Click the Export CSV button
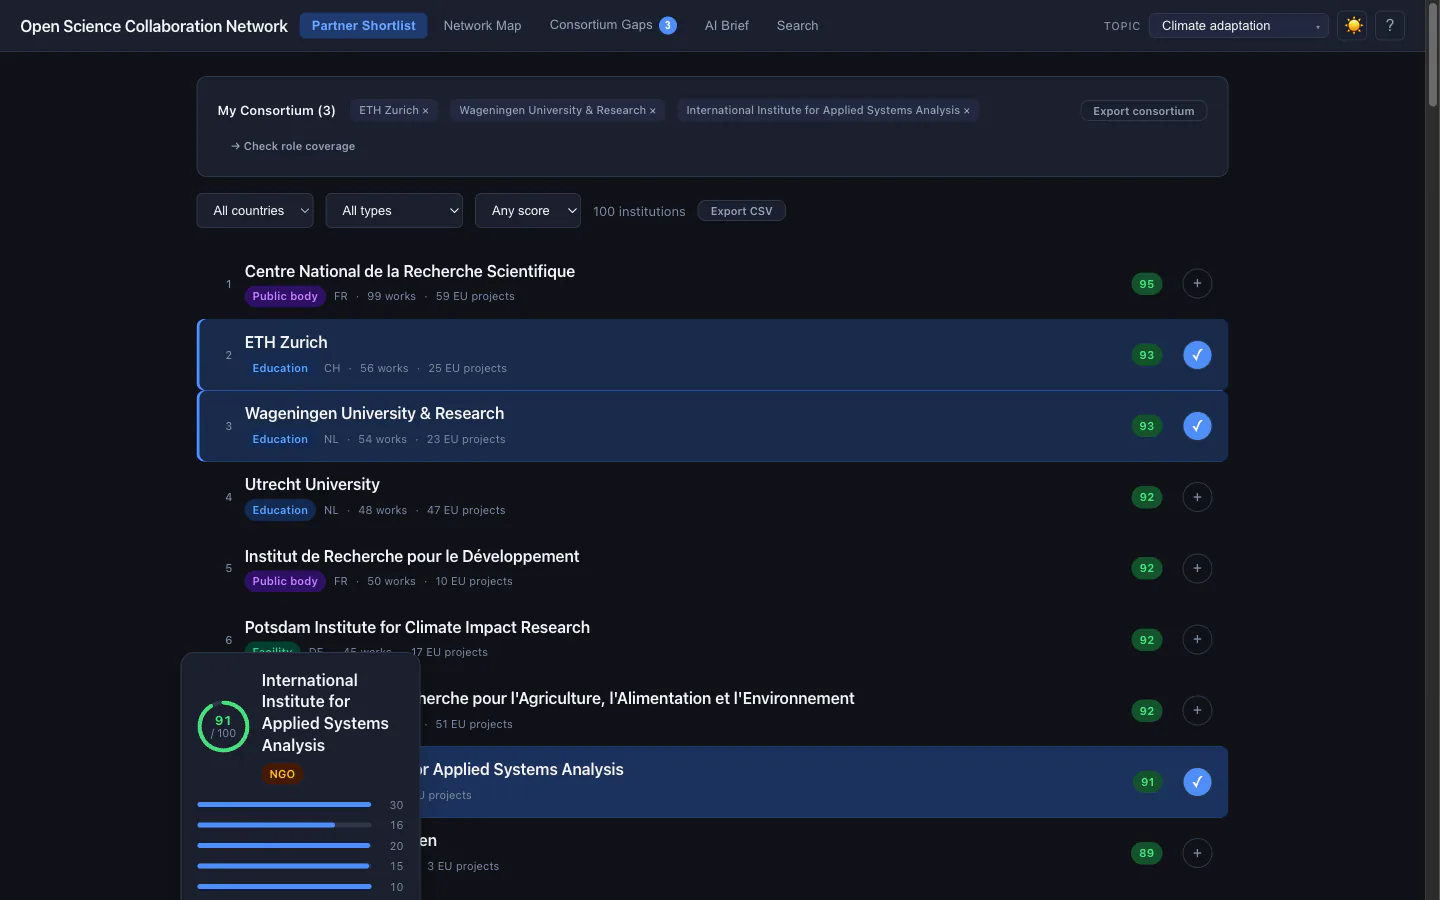 [741, 211]
